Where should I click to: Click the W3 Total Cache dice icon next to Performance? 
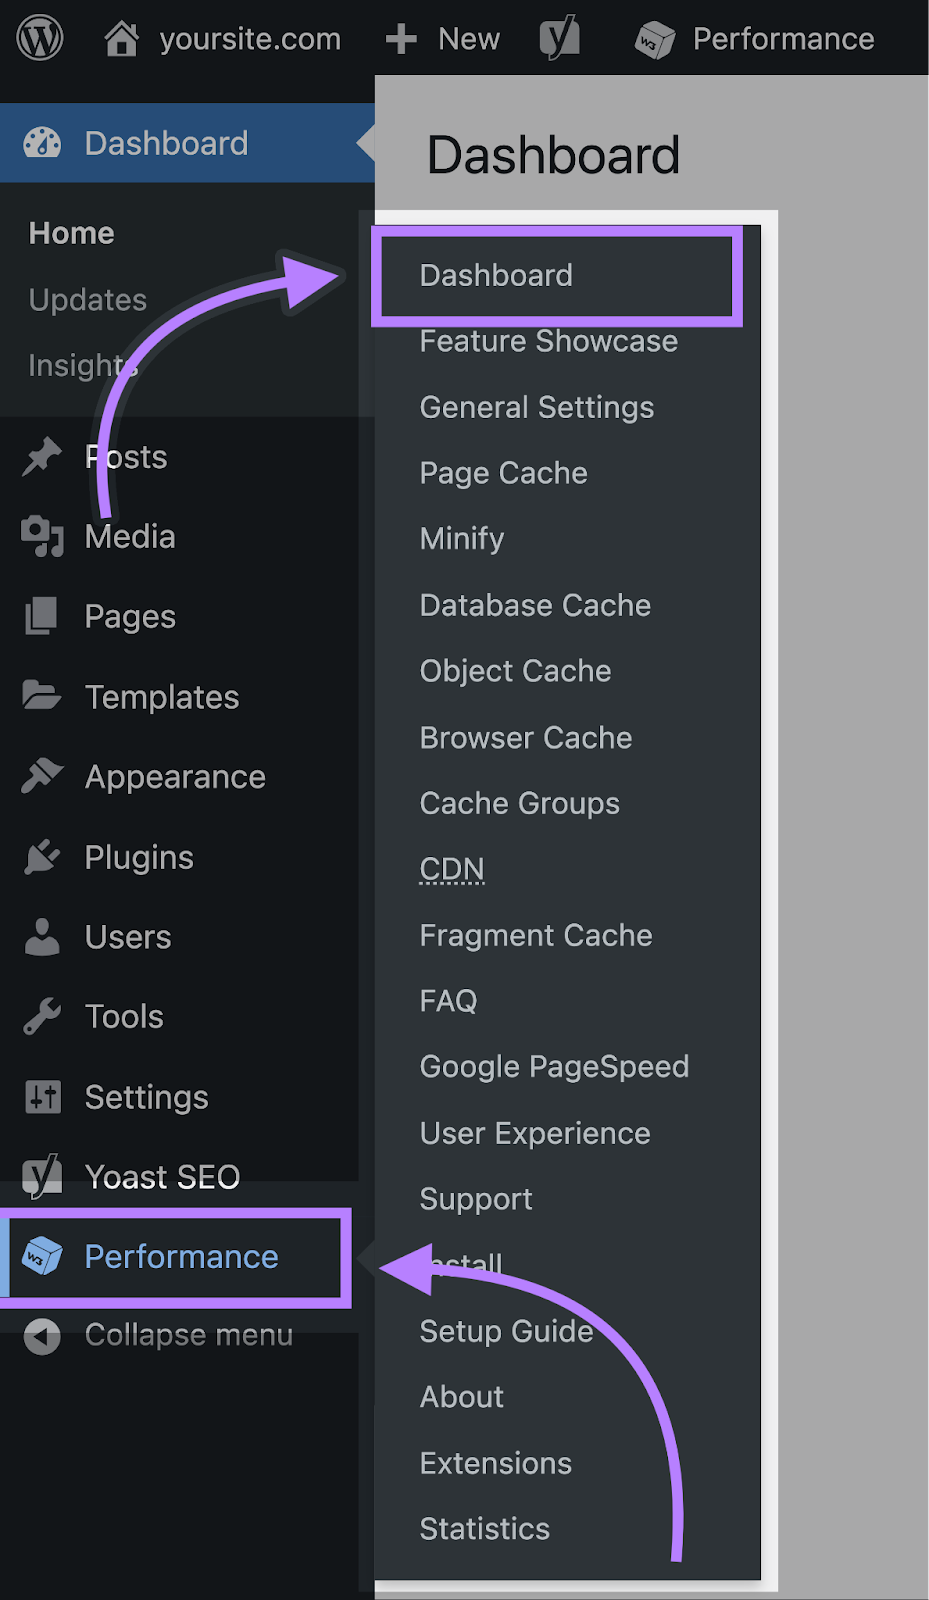click(x=41, y=1258)
